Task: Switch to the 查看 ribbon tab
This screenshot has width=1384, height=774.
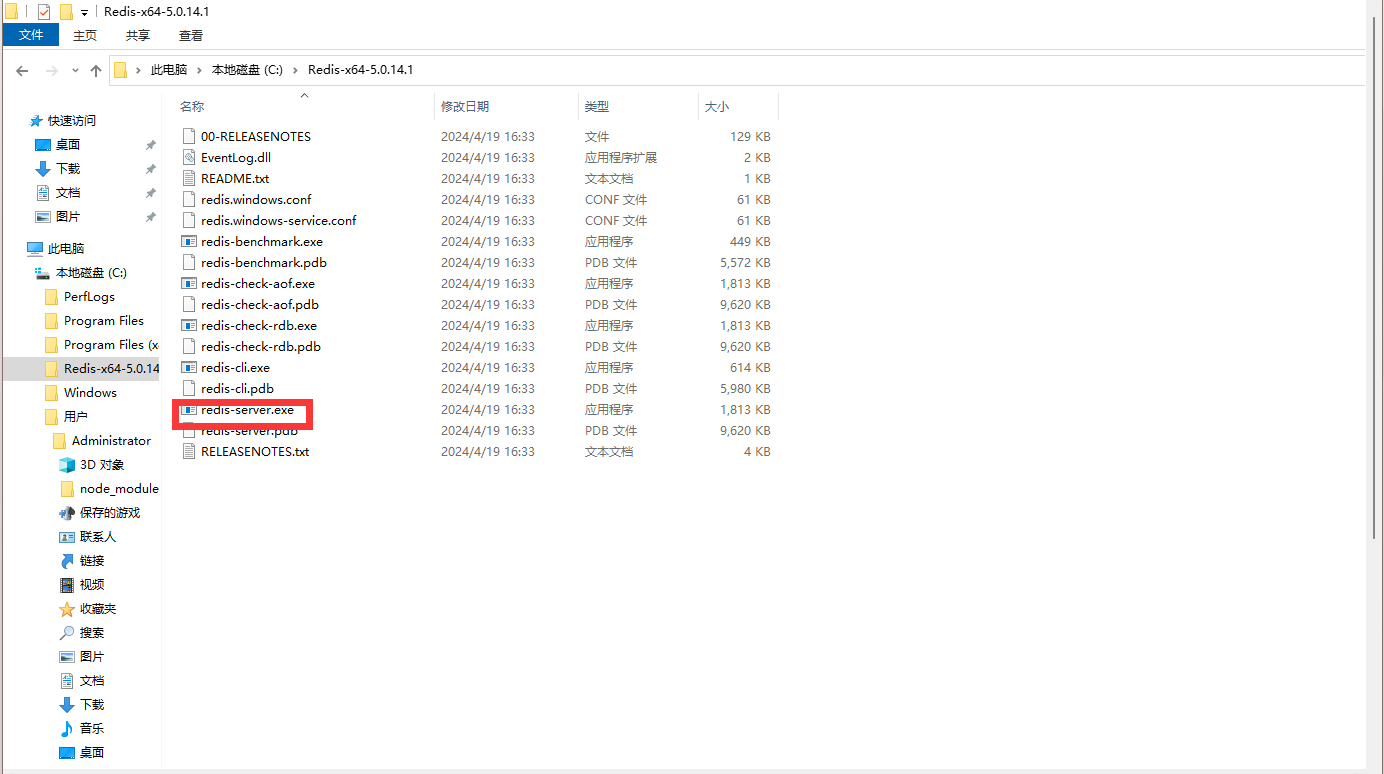Action: click(x=191, y=35)
